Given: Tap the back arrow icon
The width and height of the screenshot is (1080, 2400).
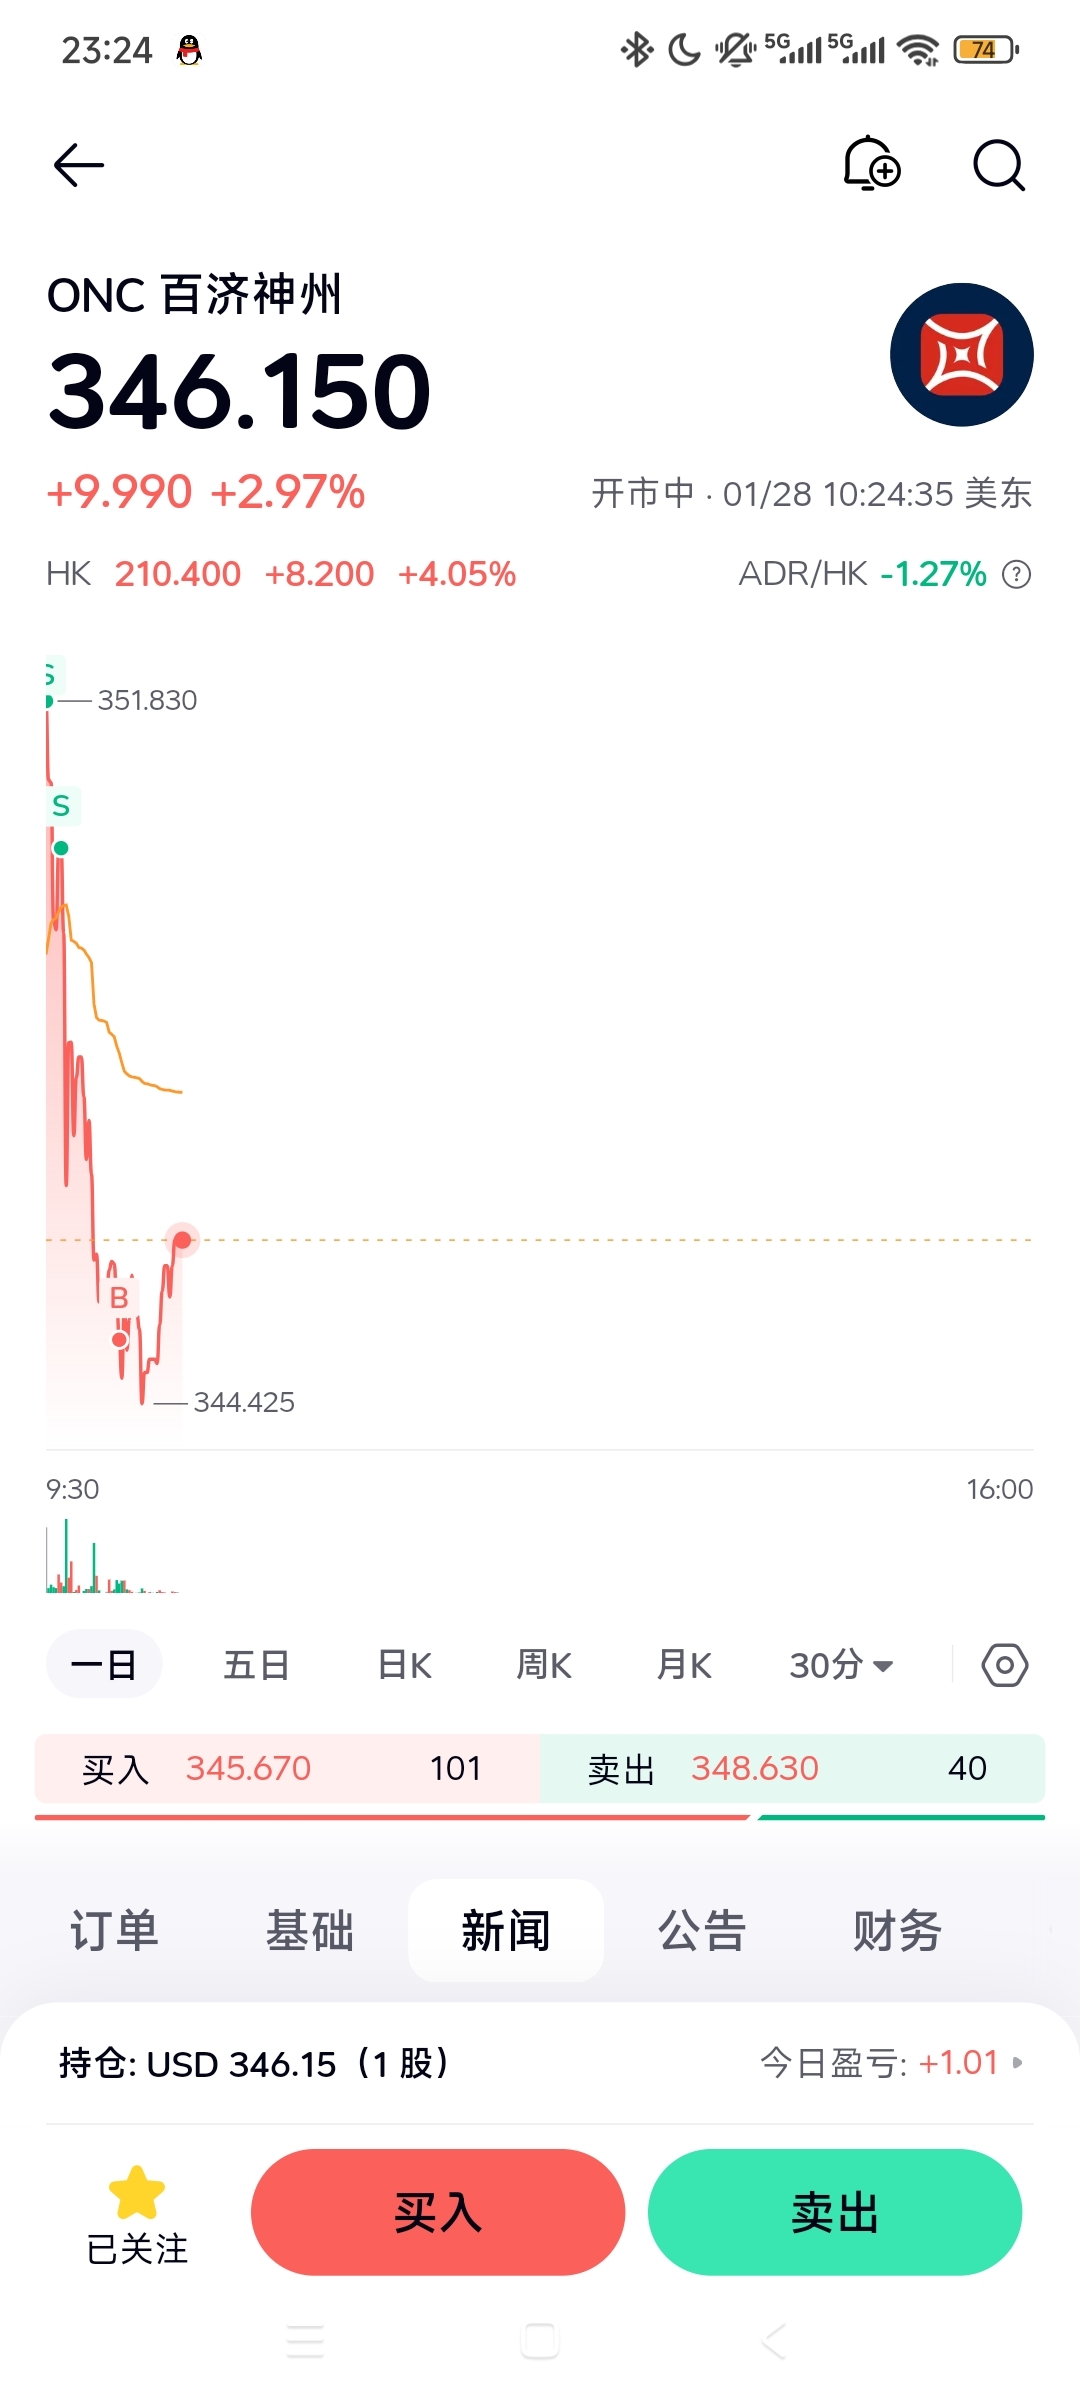Looking at the screenshot, I should (79, 165).
